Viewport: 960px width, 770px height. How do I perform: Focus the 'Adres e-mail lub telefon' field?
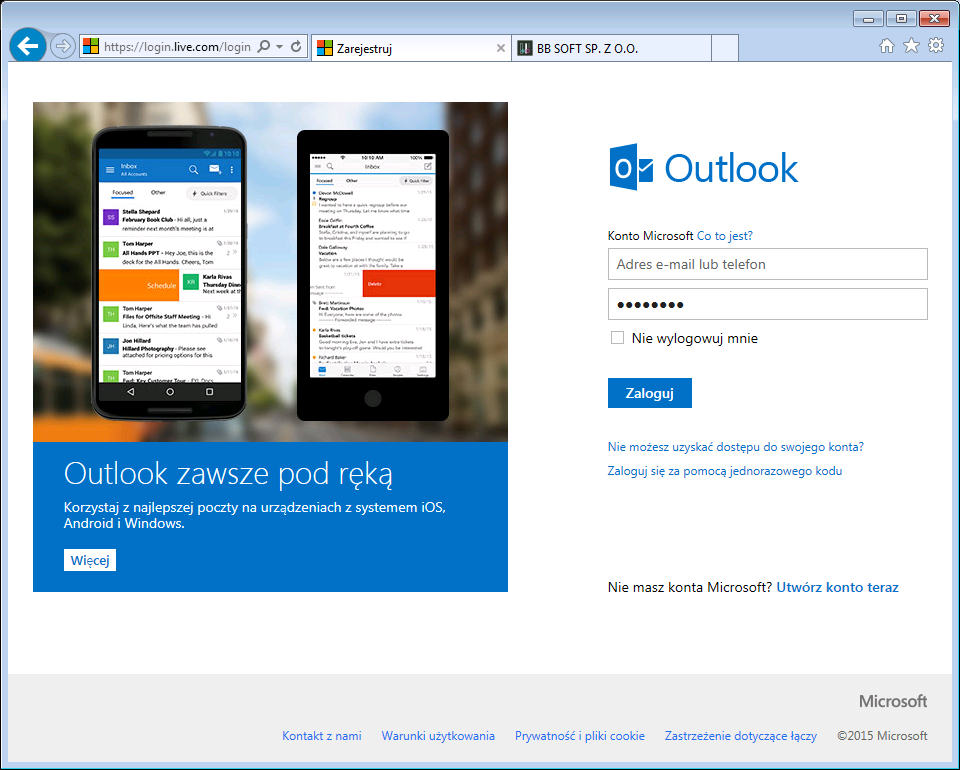[767, 264]
